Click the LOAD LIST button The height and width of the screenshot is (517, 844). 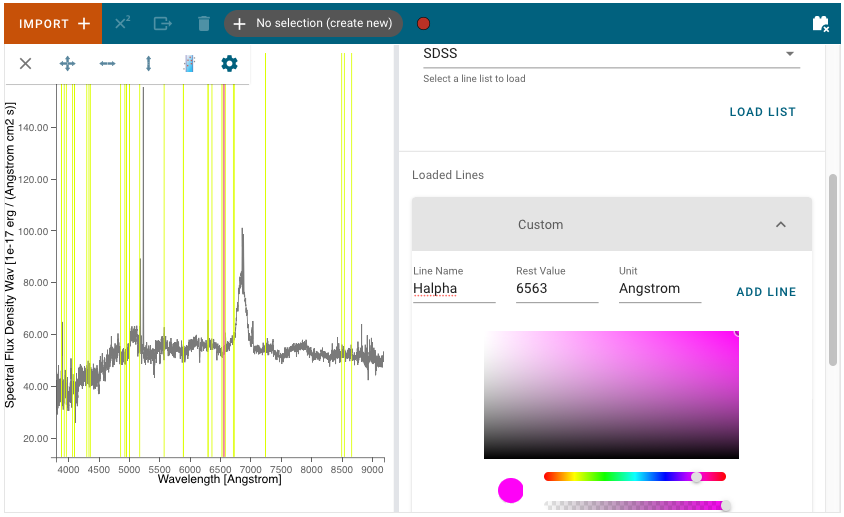pos(762,112)
